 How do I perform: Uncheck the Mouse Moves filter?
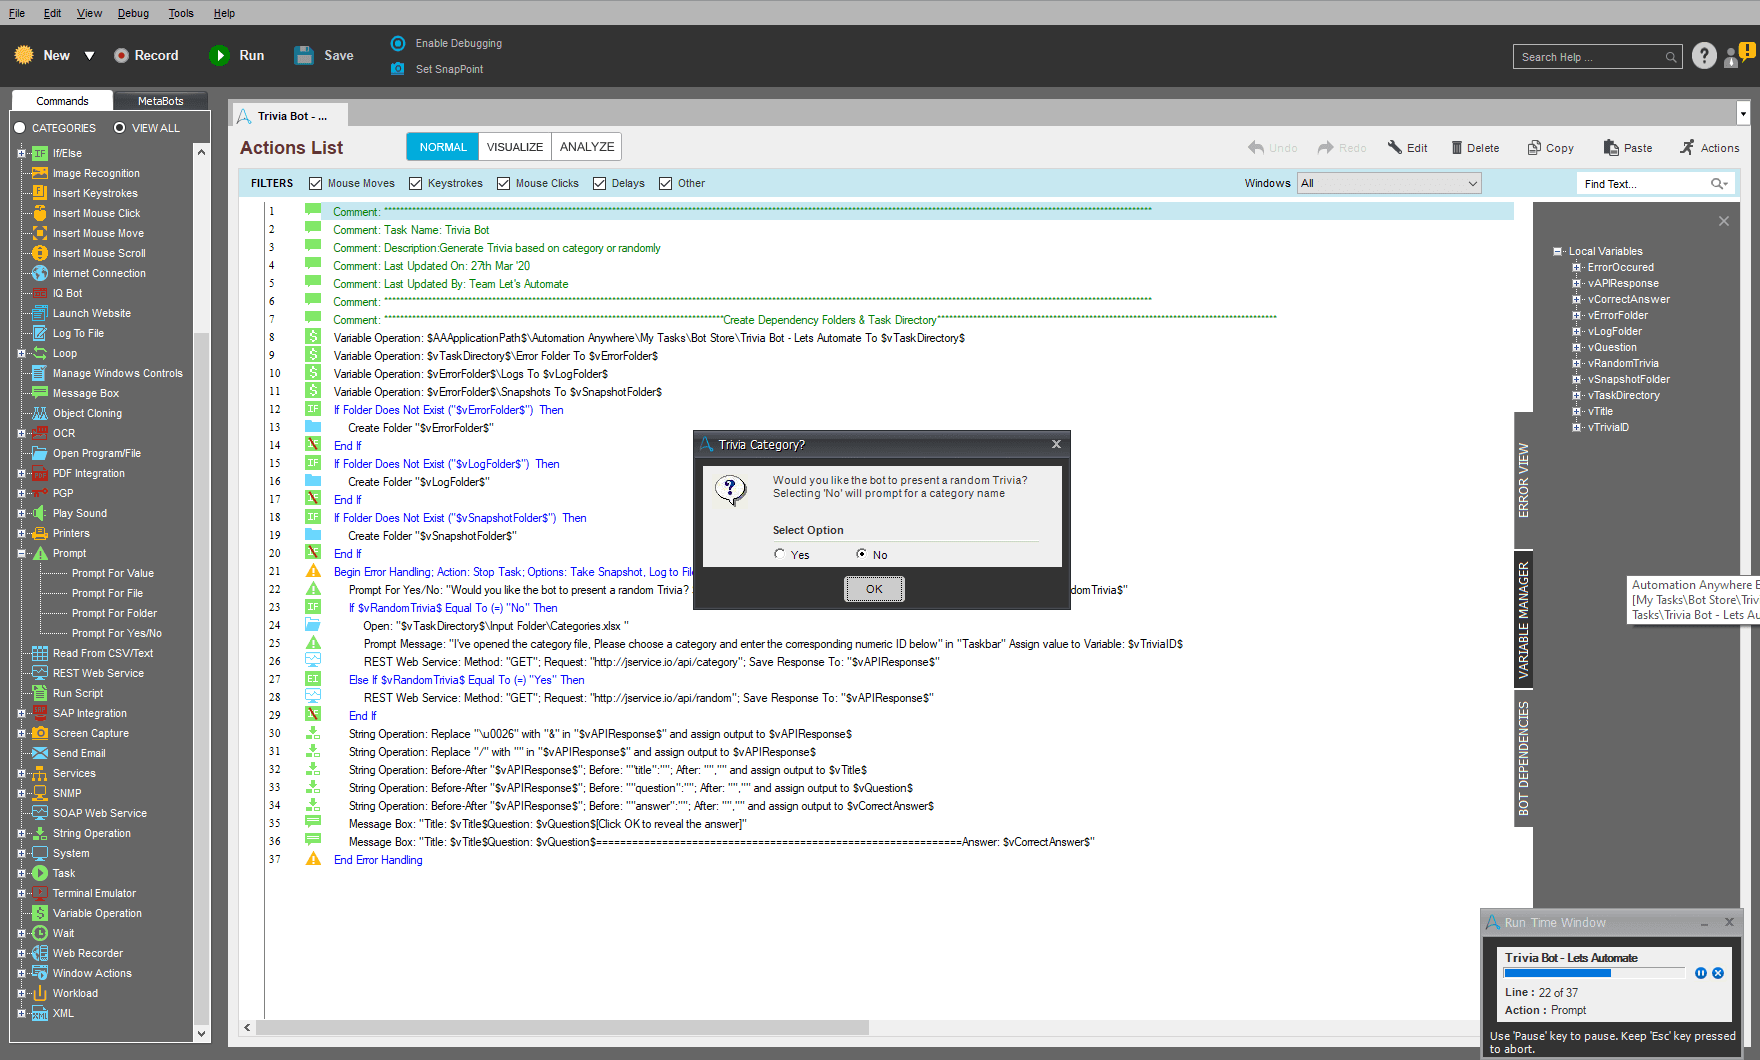[315, 184]
